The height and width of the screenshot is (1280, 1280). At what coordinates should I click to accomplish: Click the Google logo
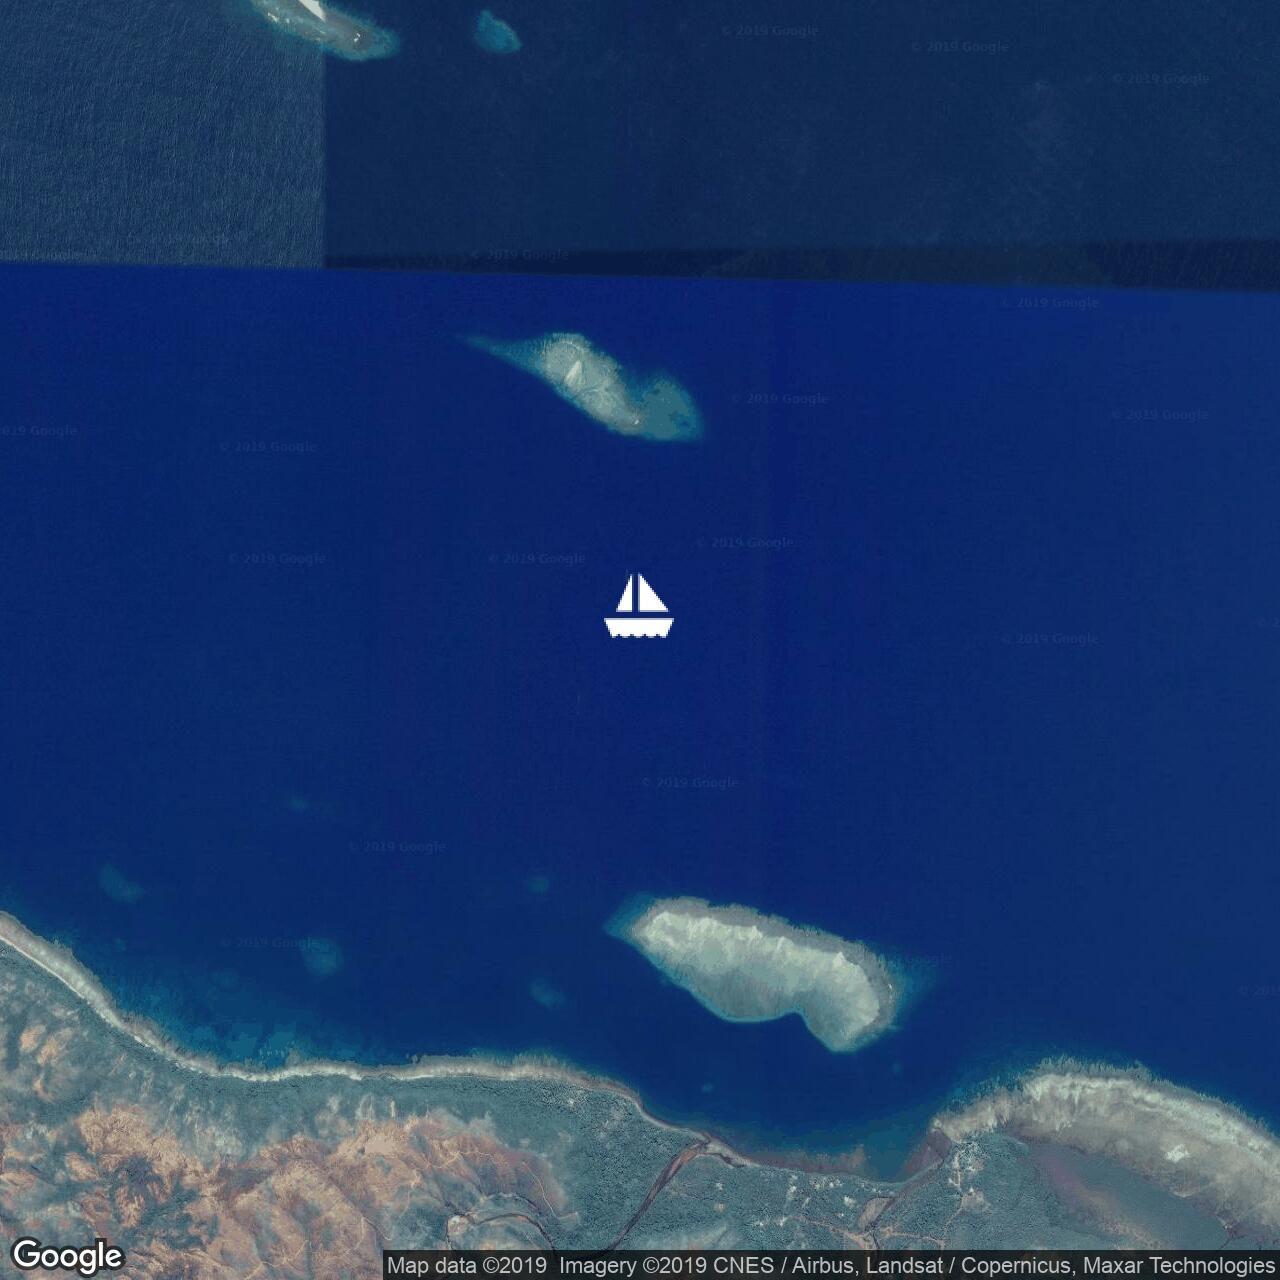tap(67, 1255)
